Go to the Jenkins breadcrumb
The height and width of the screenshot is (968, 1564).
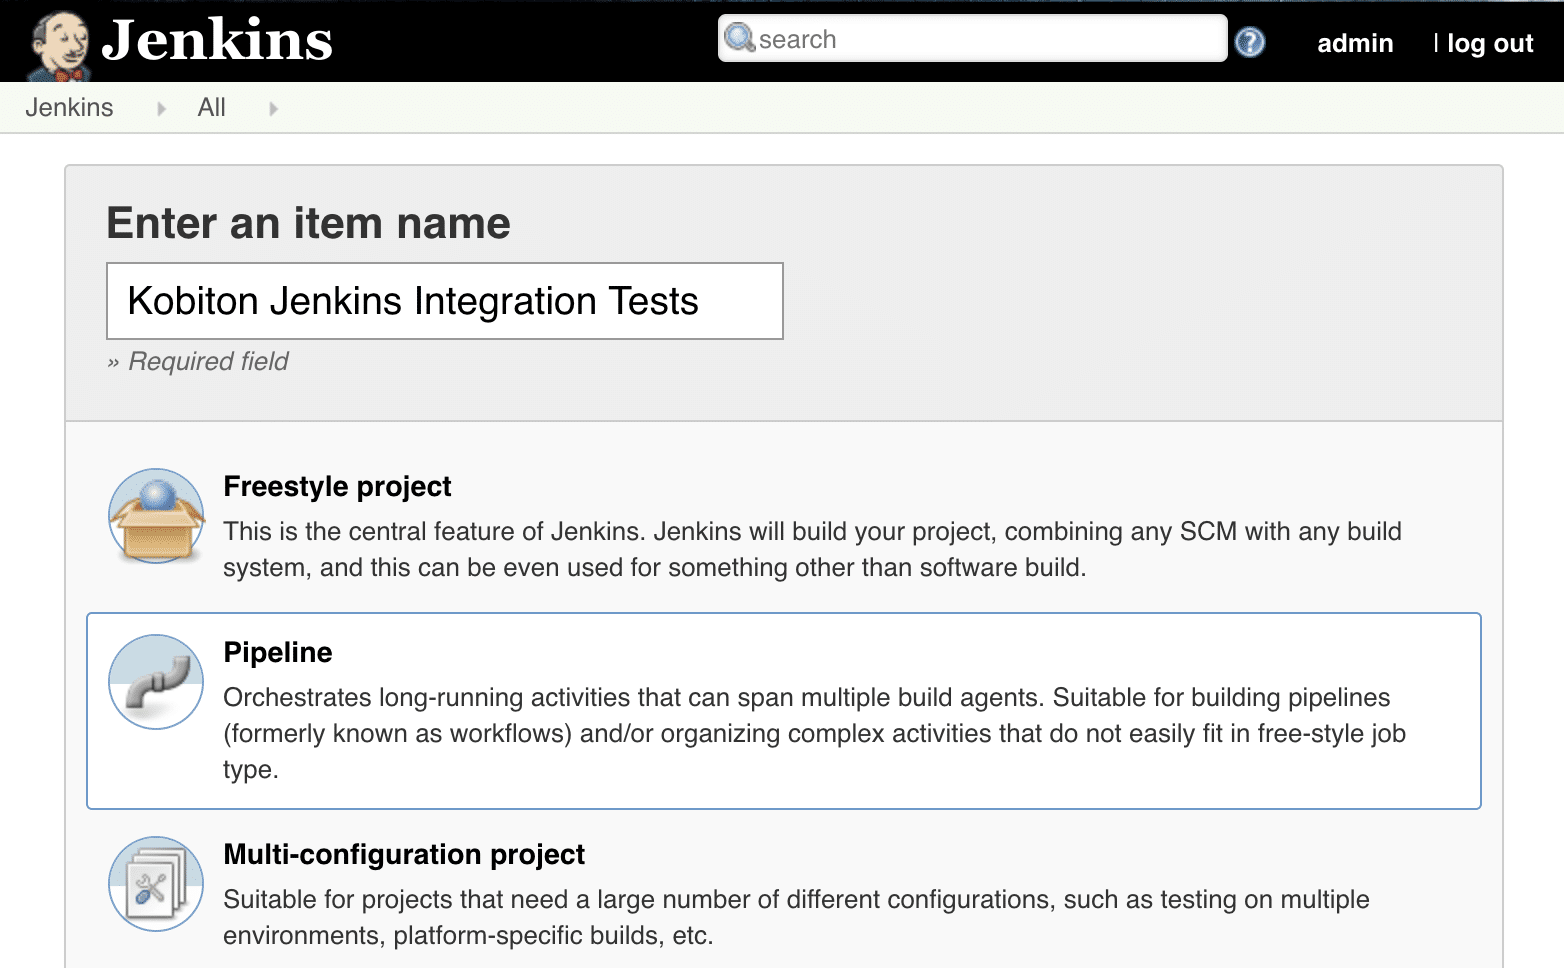click(x=69, y=107)
